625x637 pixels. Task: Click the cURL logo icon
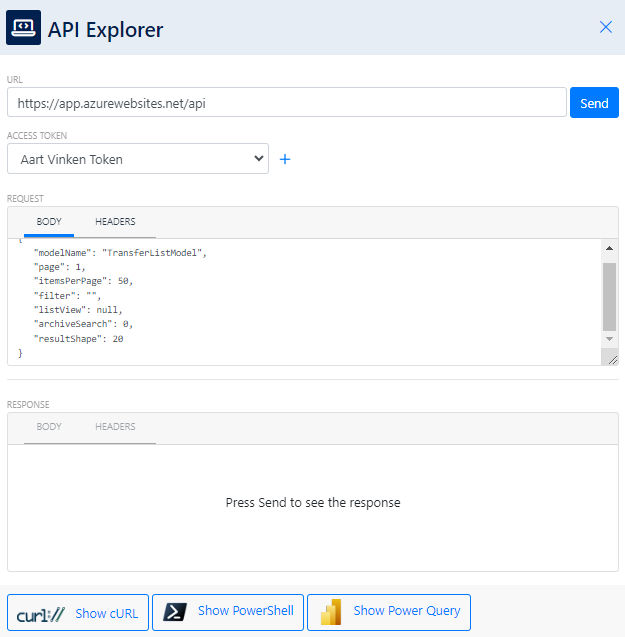pos(41,614)
